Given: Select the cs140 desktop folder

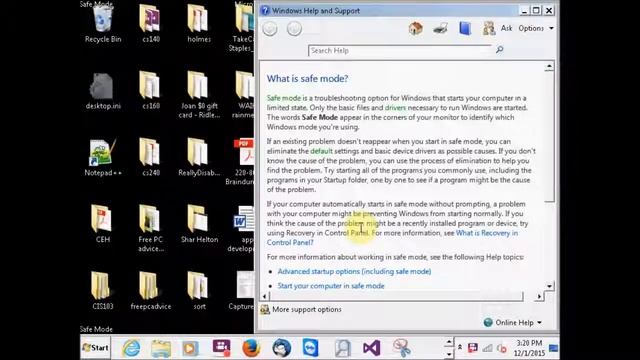Looking at the screenshot, I should tap(151, 24).
